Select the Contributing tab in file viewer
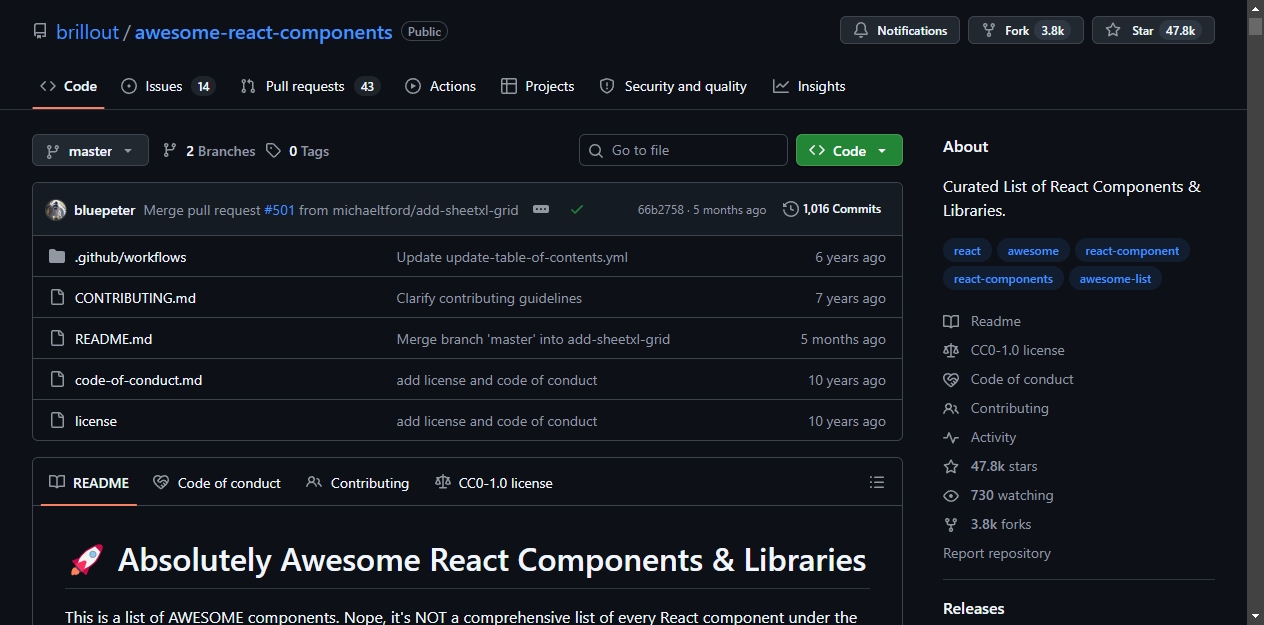Image resolution: width=1264 pixels, height=625 pixels. (358, 483)
